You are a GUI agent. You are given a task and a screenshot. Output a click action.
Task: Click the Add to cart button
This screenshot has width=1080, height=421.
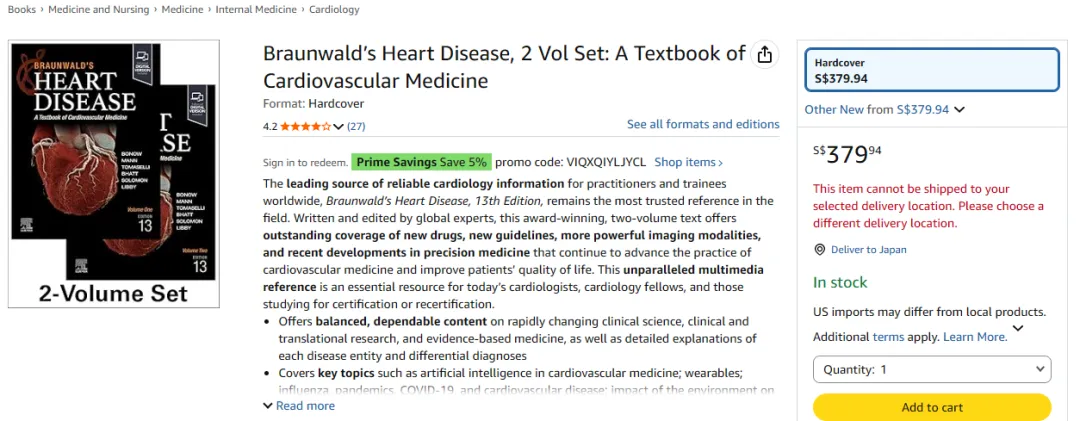tap(932, 407)
